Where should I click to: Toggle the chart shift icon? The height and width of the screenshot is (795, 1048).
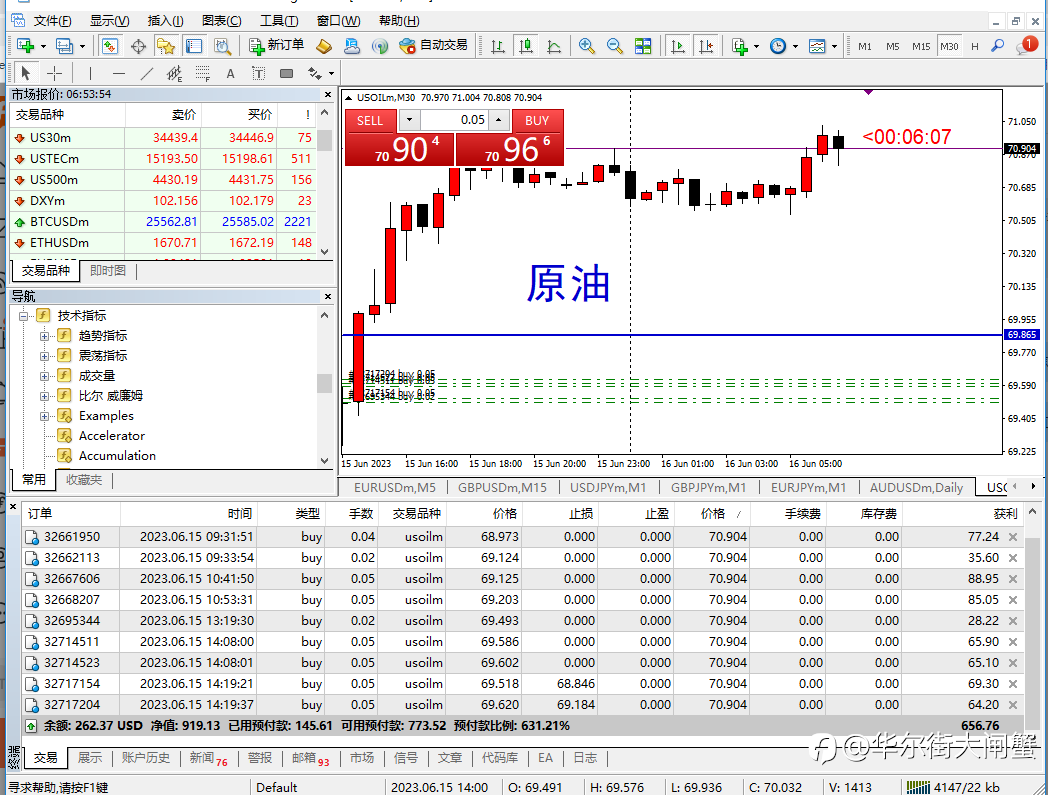(x=706, y=45)
